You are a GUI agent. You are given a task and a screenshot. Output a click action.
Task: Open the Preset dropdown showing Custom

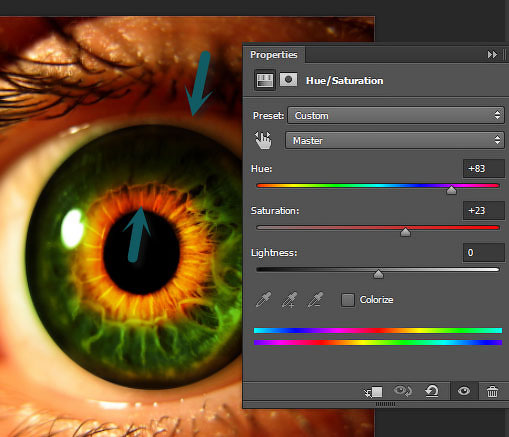click(x=396, y=115)
